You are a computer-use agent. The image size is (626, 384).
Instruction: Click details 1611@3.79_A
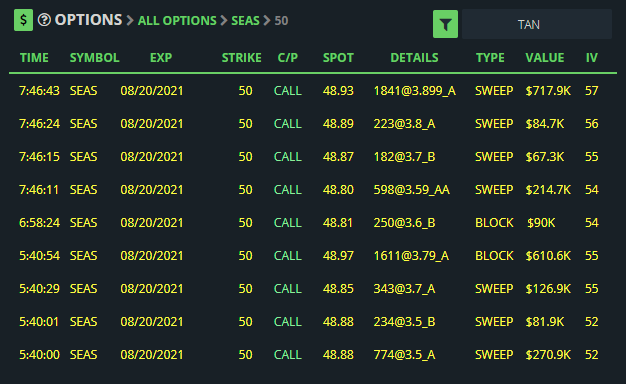coord(411,256)
